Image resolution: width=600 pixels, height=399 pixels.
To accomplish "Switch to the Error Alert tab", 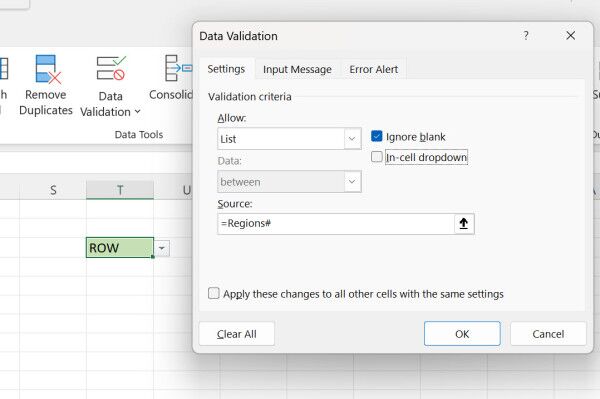I will (373, 69).
